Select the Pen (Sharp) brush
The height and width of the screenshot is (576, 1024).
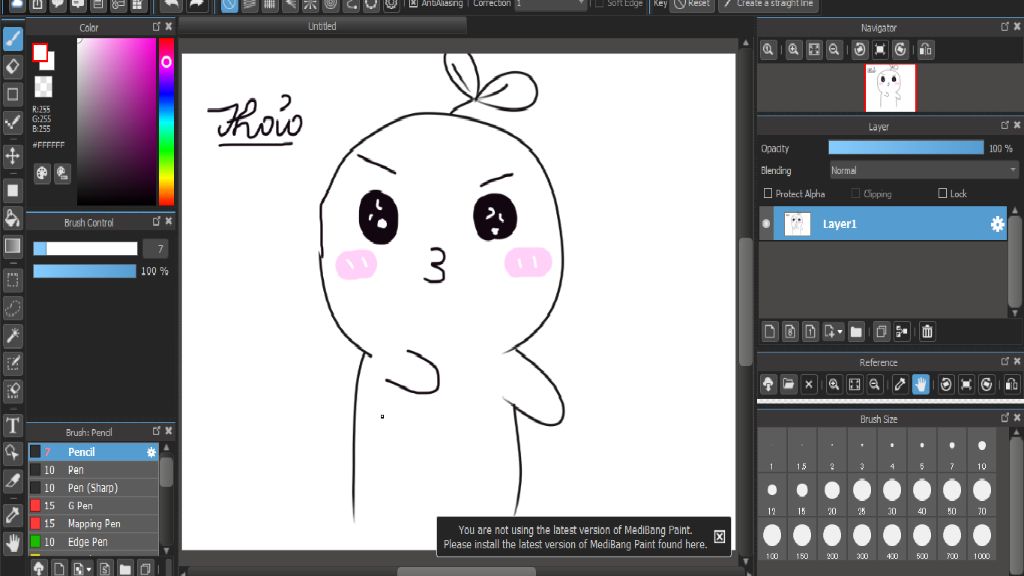[x=93, y=488]
